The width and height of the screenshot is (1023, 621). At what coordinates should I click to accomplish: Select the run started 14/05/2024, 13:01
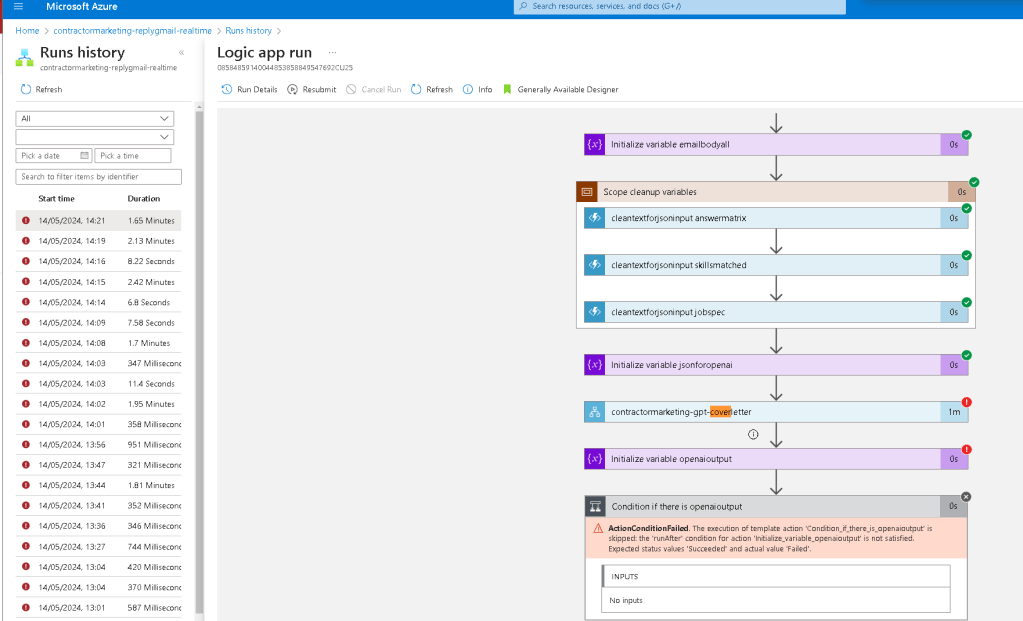pos(99,607)
